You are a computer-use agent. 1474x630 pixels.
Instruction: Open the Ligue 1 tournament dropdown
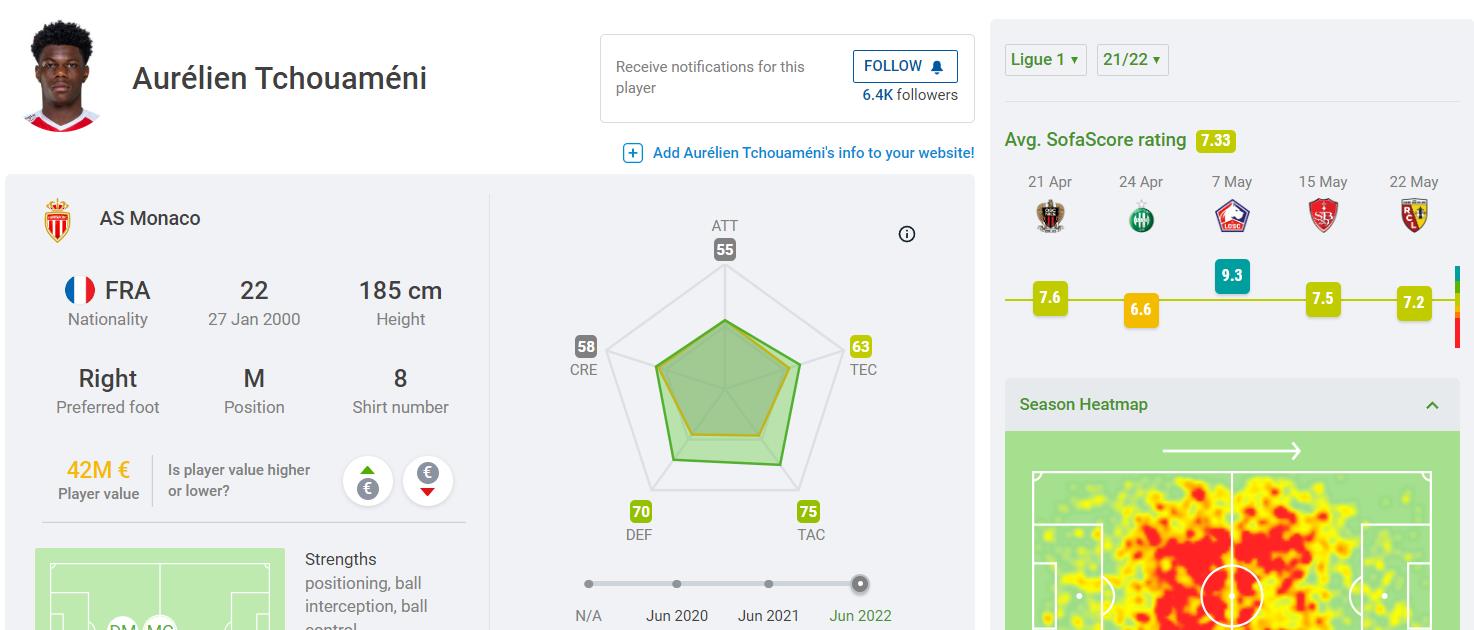pos(1045,60)
